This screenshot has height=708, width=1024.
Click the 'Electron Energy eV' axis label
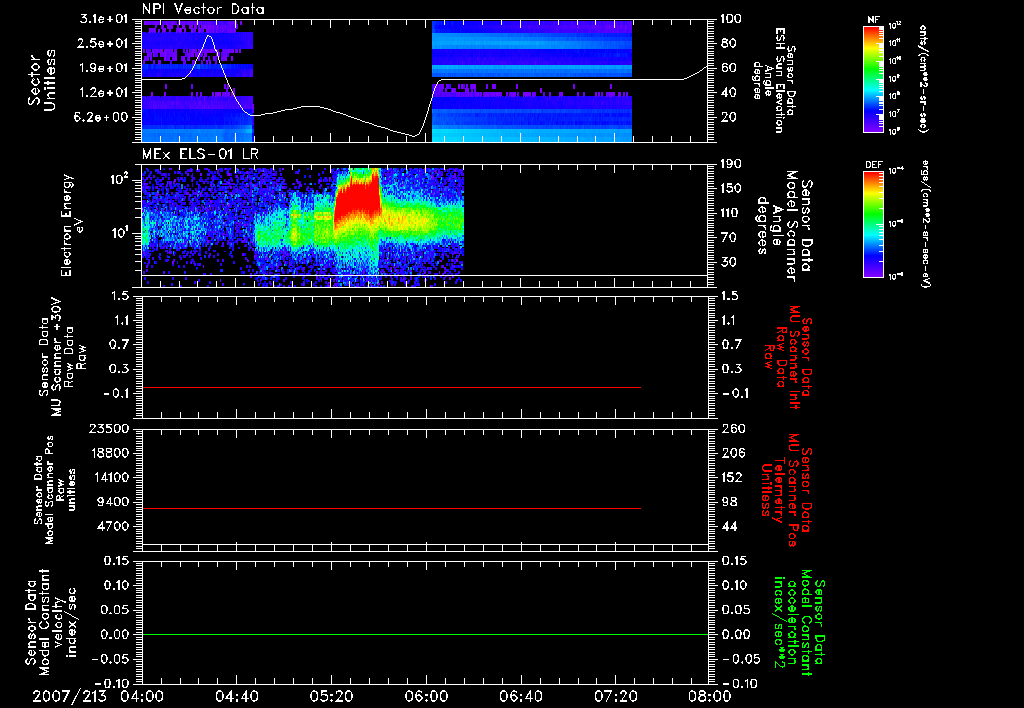(74, 225)
